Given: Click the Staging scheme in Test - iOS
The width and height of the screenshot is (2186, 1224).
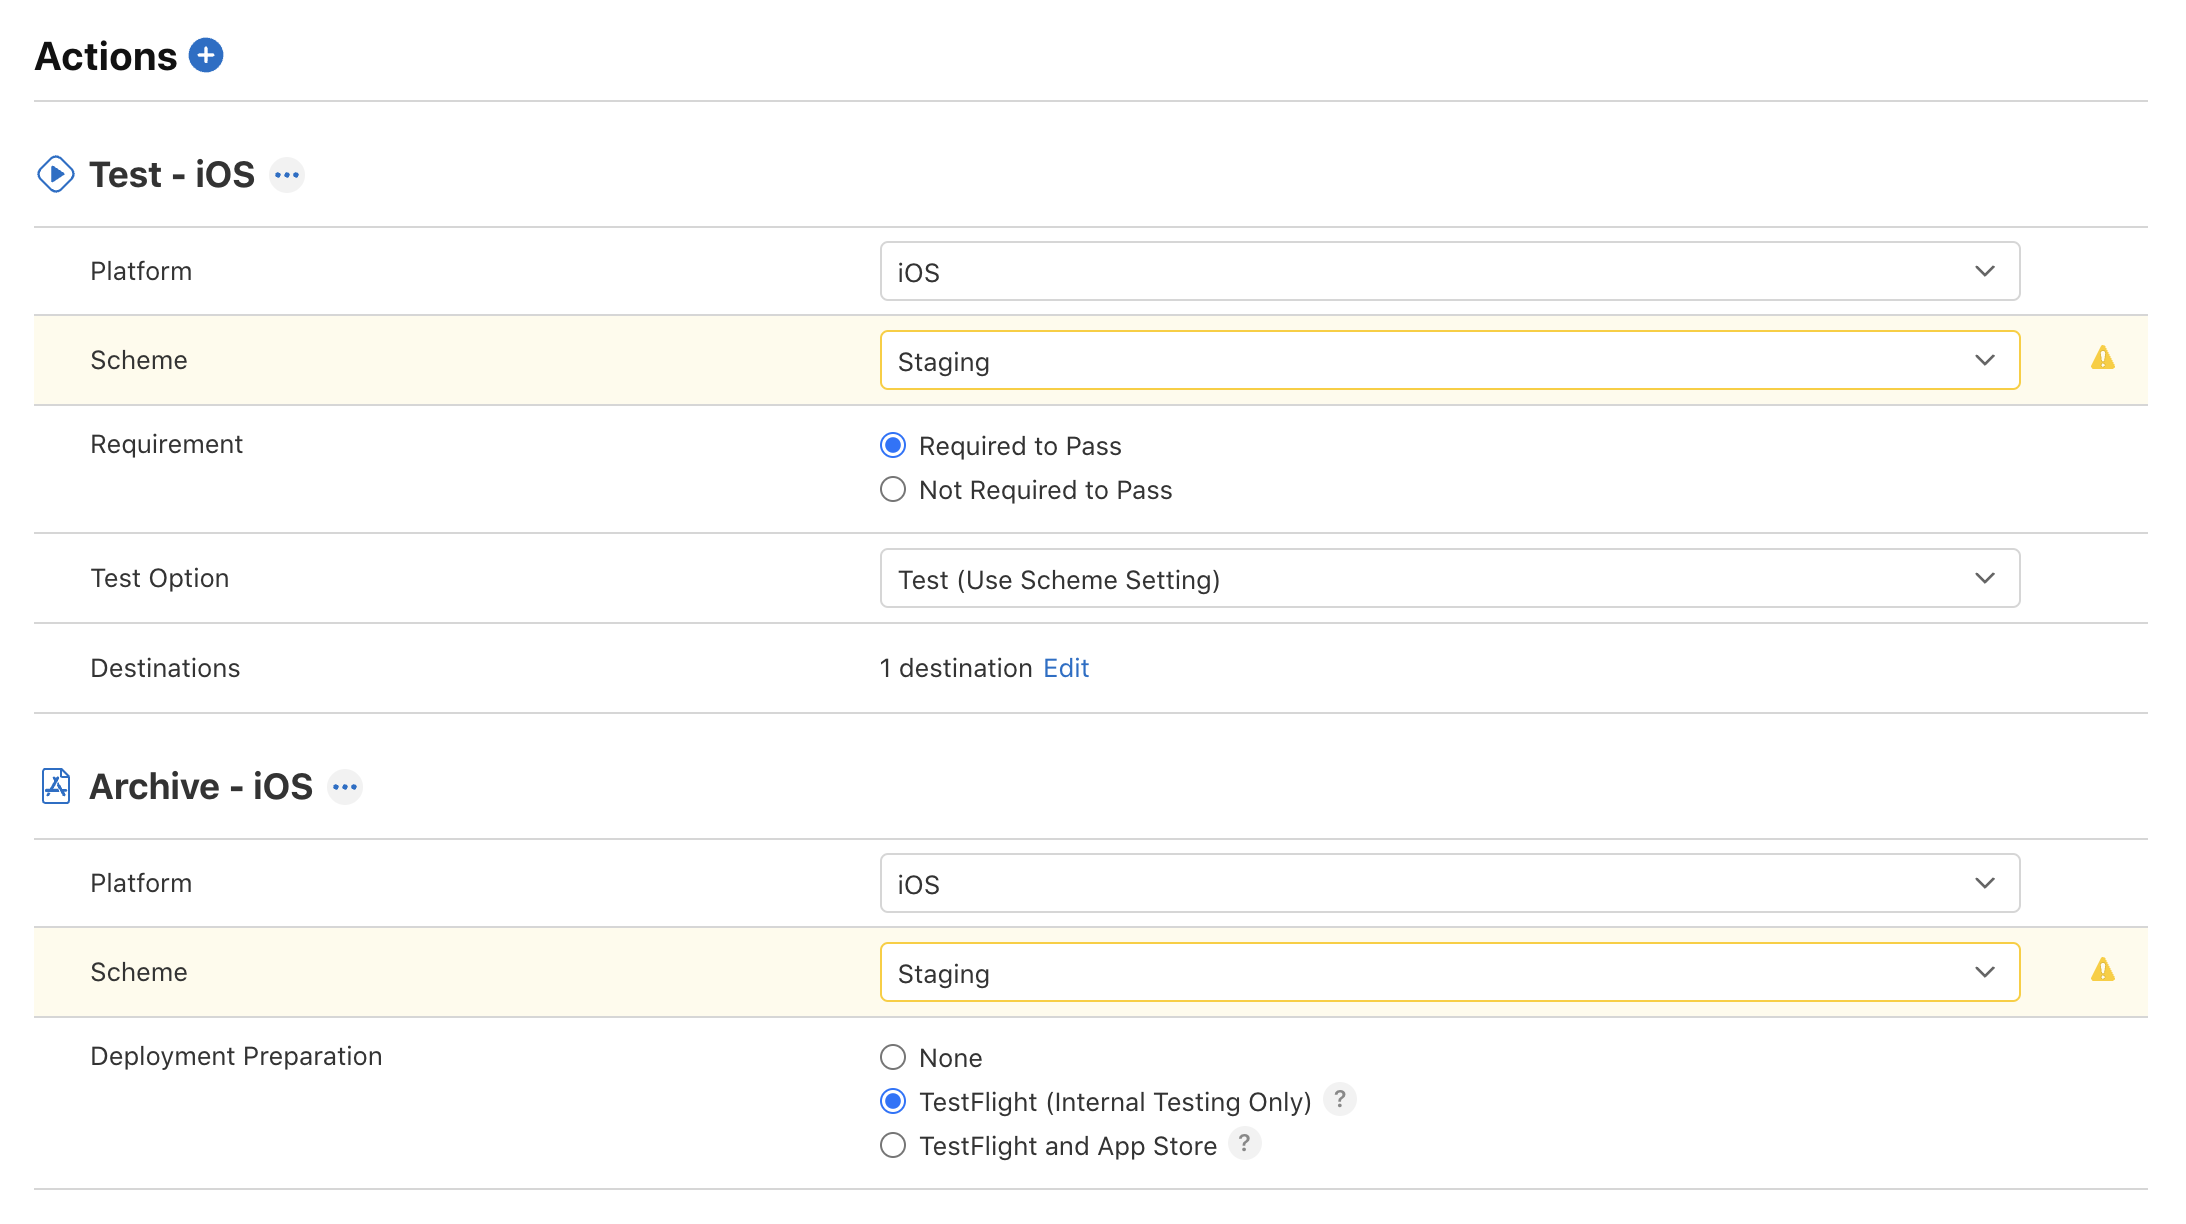Looking at the screenshot, I should pos(1449,360).
